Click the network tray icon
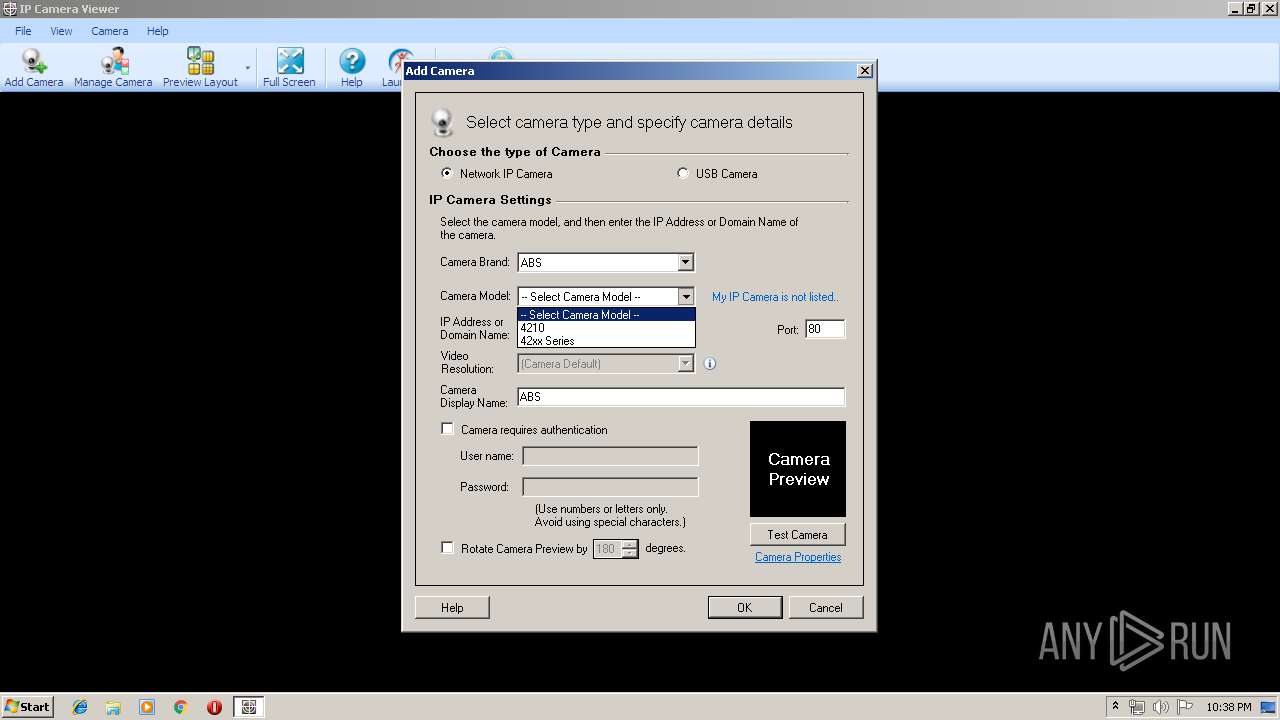 point(1137,707)
